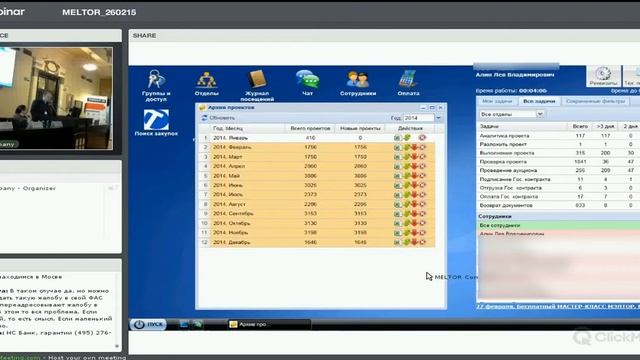Image resolution: width=640 pixels, height=360 pixels.
Task: Click the green arrow icon for 2014, Июнь
Action: coord(407,185)
